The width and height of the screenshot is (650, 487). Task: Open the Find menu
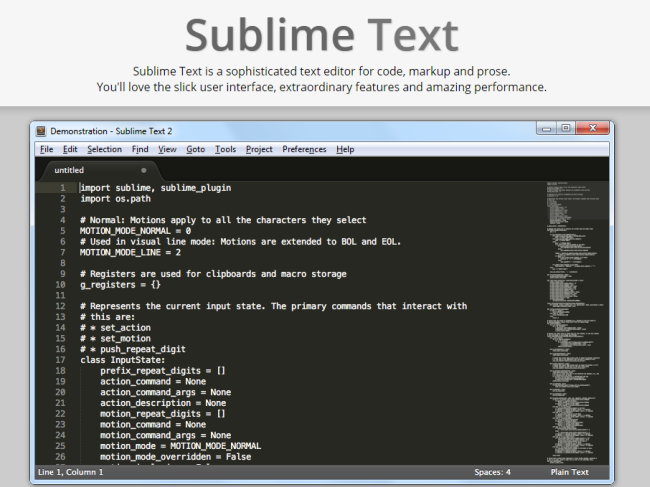[140, 149]
